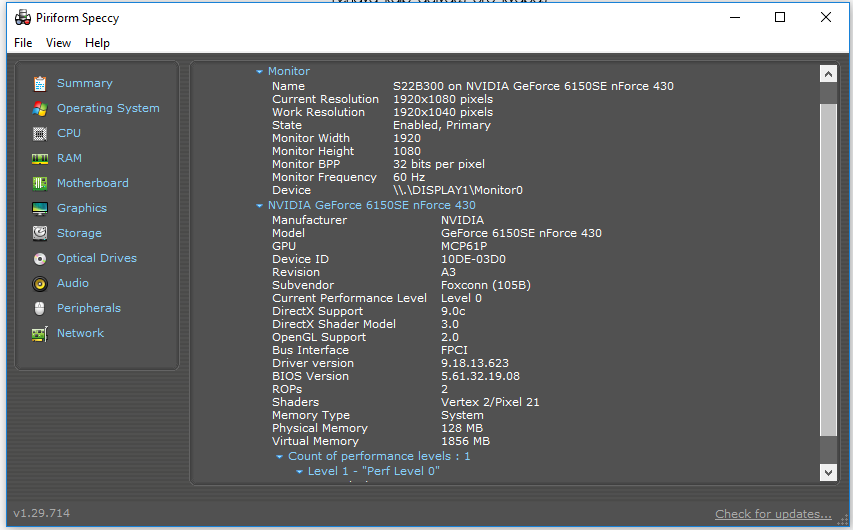The image size is (853, 530).
Task: Click the Physical Memory 128 MB value
Action: point(462,428)
